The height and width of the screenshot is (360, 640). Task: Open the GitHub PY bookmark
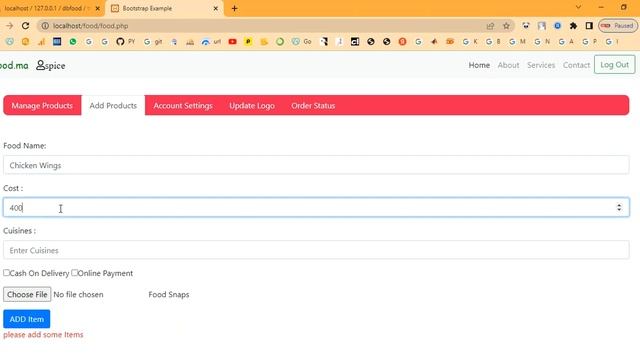tap(125, 42)
